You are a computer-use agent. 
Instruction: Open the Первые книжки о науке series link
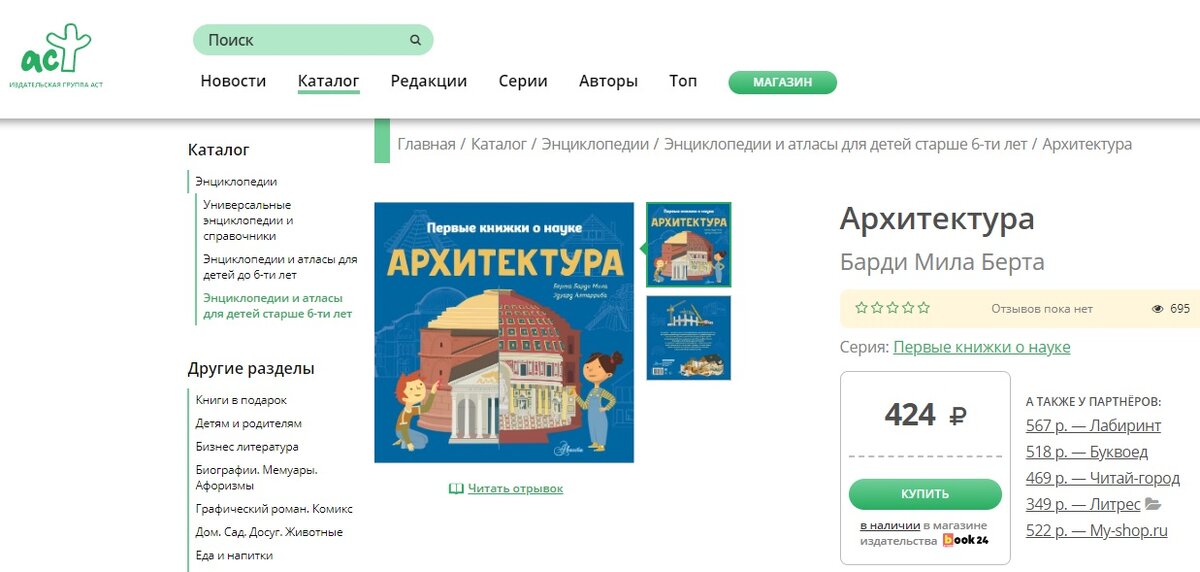pyautogui.click(x=982, y=347)
